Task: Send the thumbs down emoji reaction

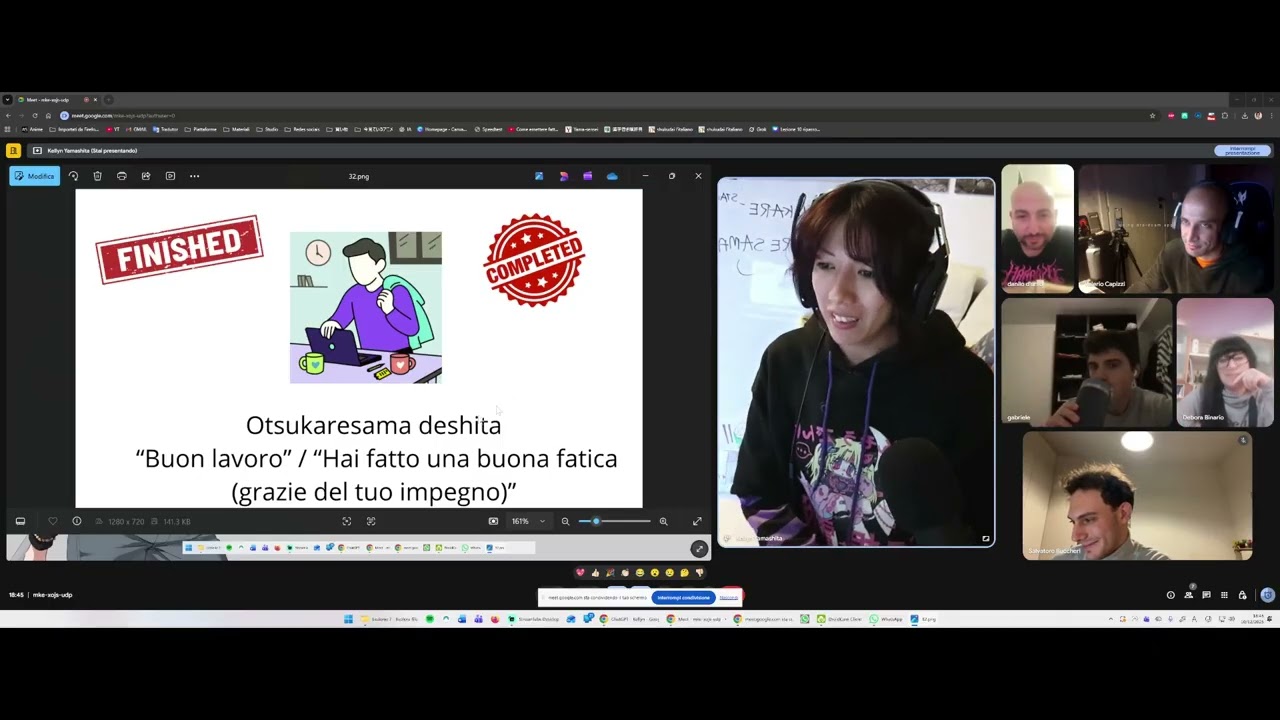Action: [699, 573]
